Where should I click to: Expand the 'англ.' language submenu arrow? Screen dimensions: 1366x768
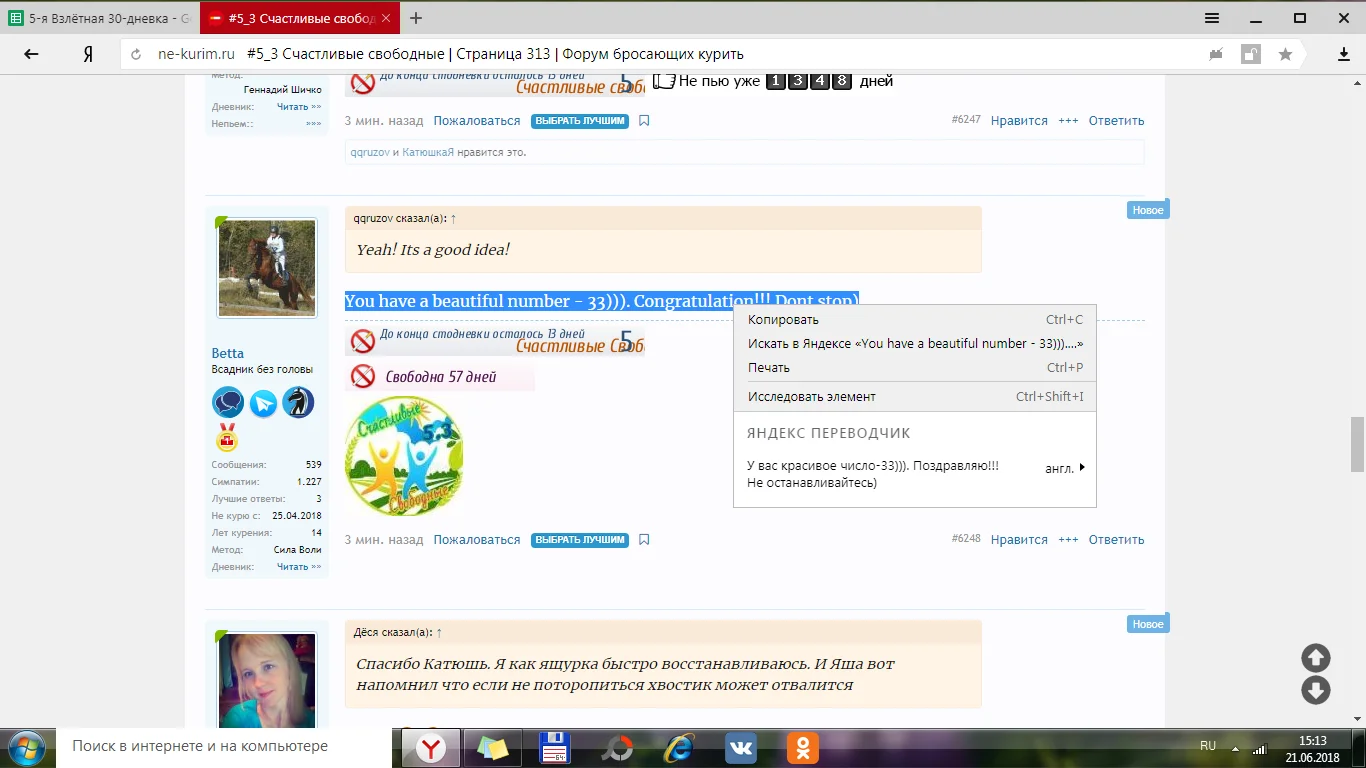pos(1082,468)
